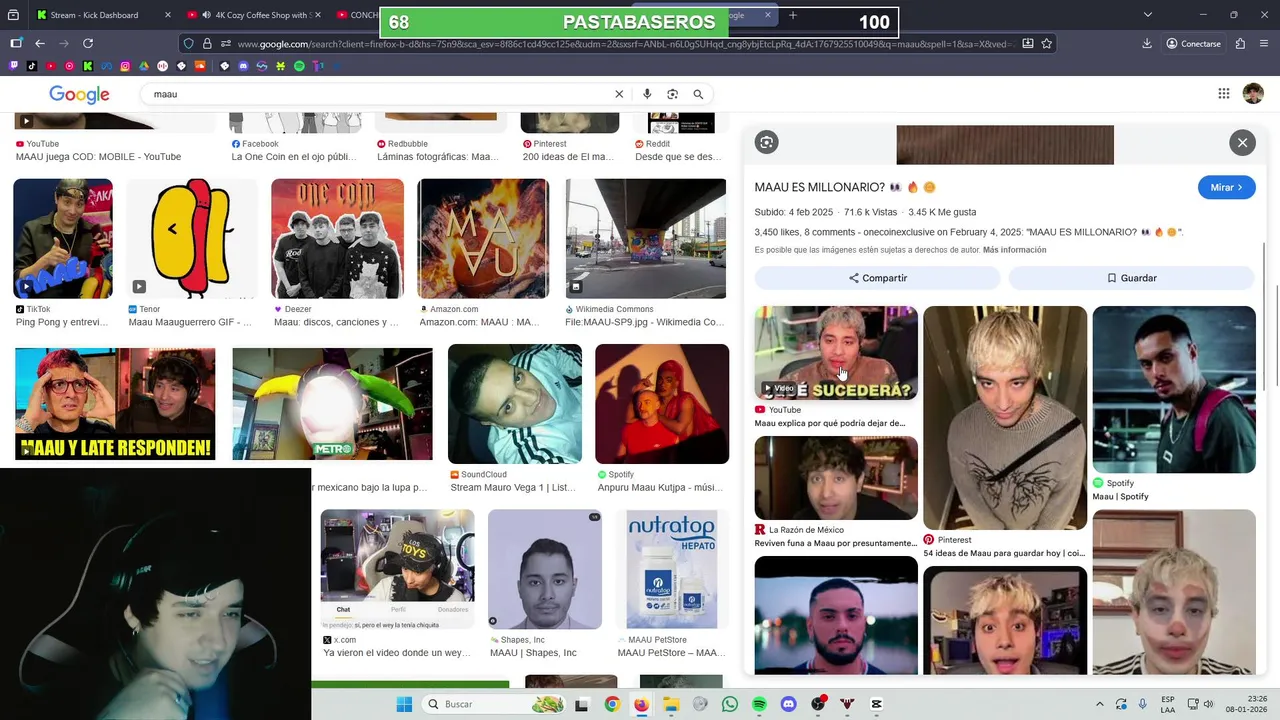Open a new browser tab

pos(792,15)
